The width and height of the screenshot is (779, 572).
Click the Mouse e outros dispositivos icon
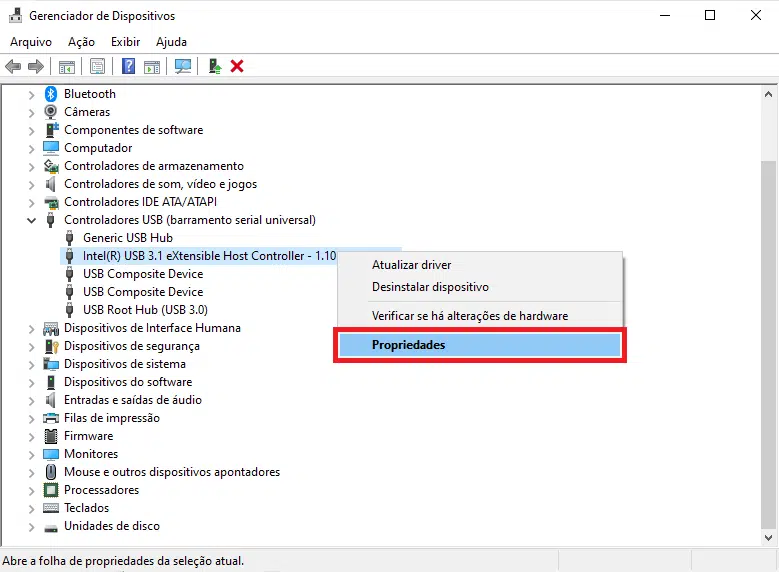click(51, 472)
